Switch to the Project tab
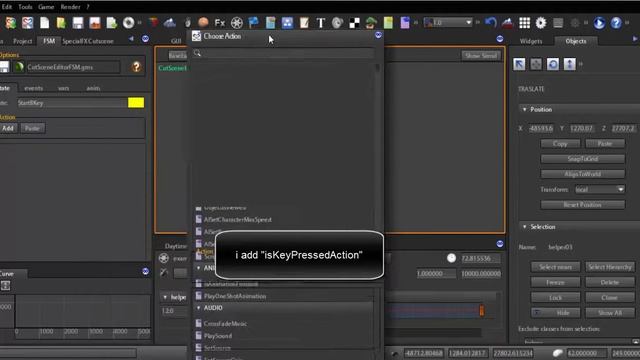This screenshot has height=360, width=640. click(x=22, y=41)
